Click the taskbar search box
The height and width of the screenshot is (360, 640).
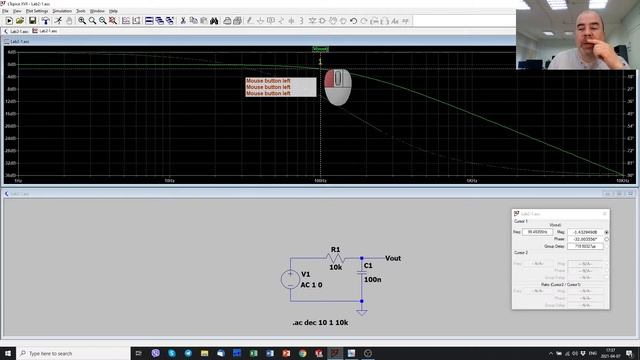73,353
